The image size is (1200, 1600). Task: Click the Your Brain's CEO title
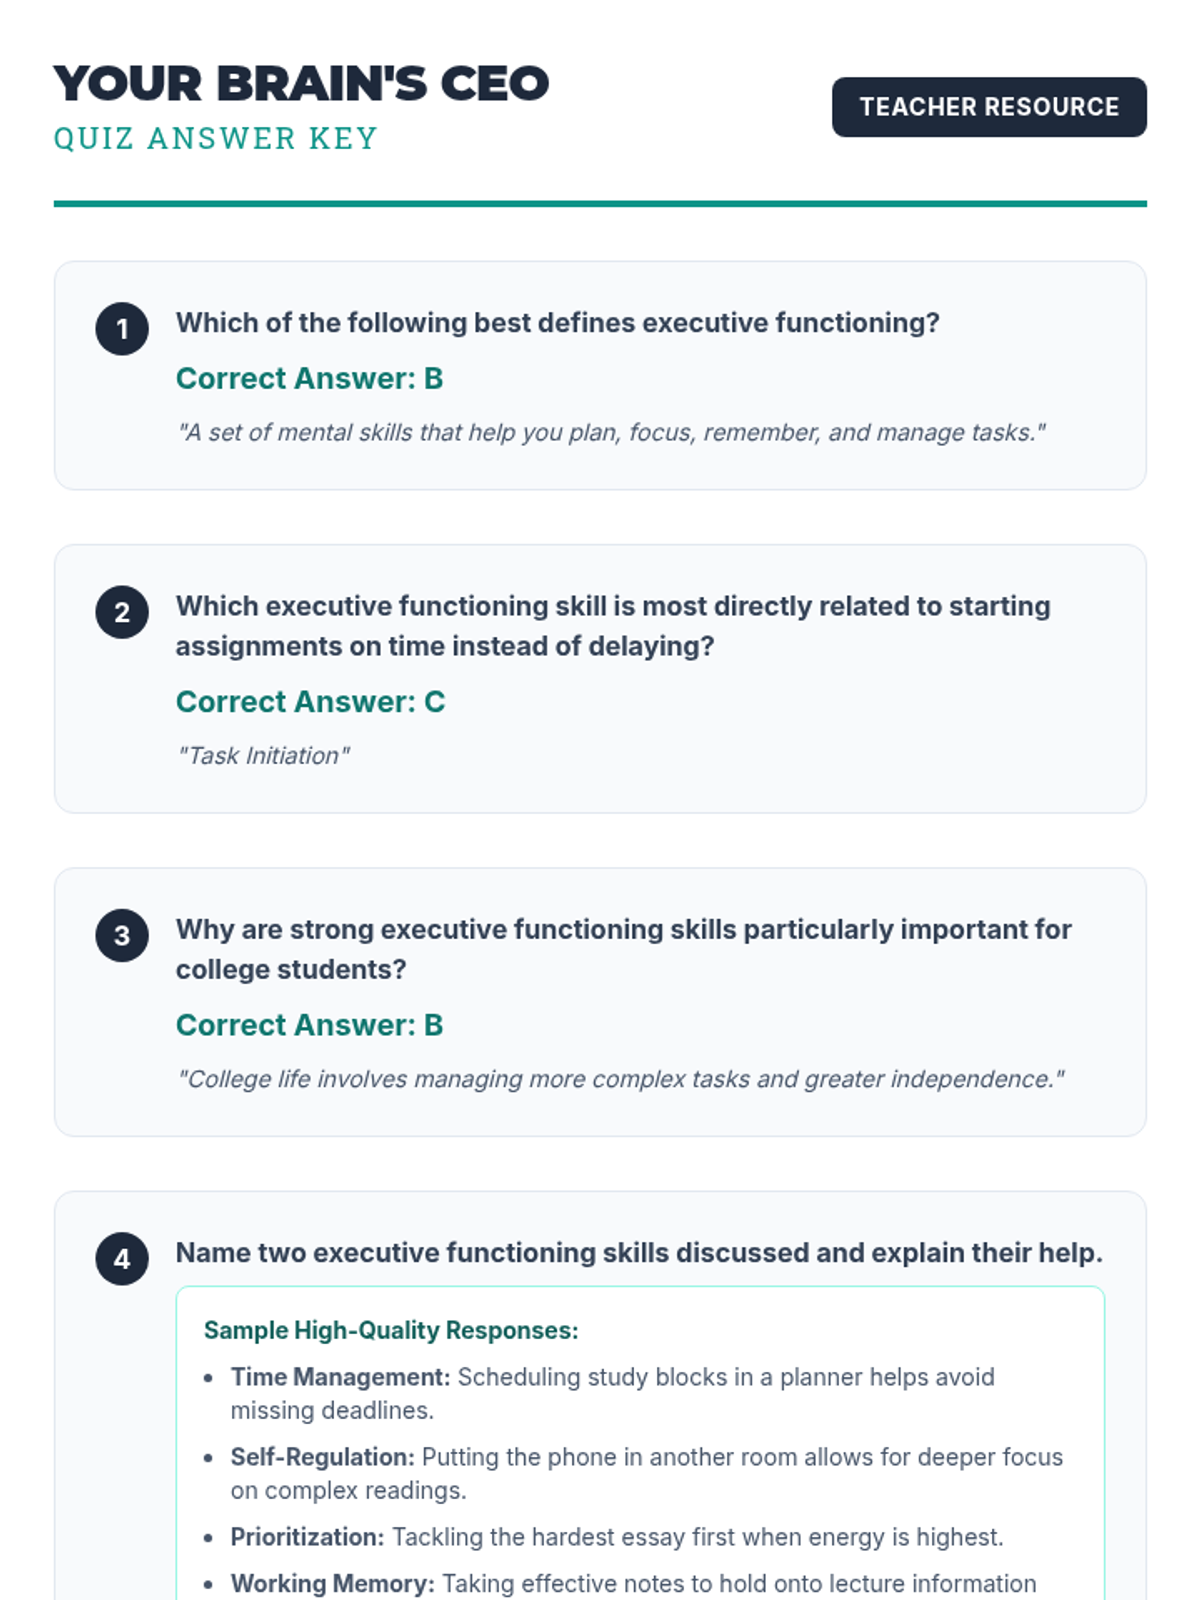coord(301,83)
